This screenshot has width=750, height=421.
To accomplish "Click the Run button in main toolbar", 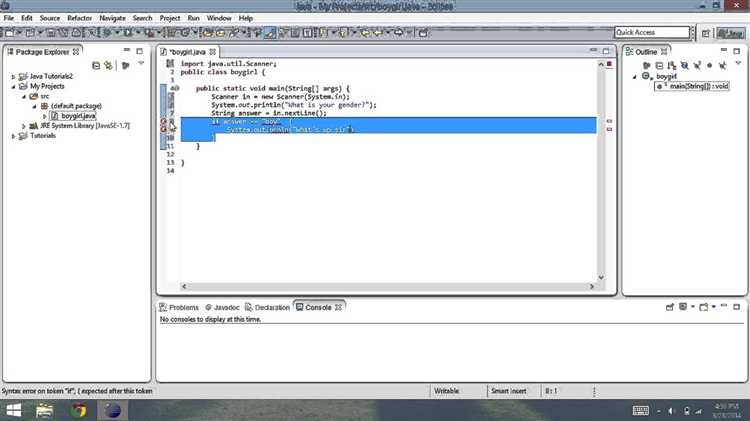I will click(x=128, y=33).
